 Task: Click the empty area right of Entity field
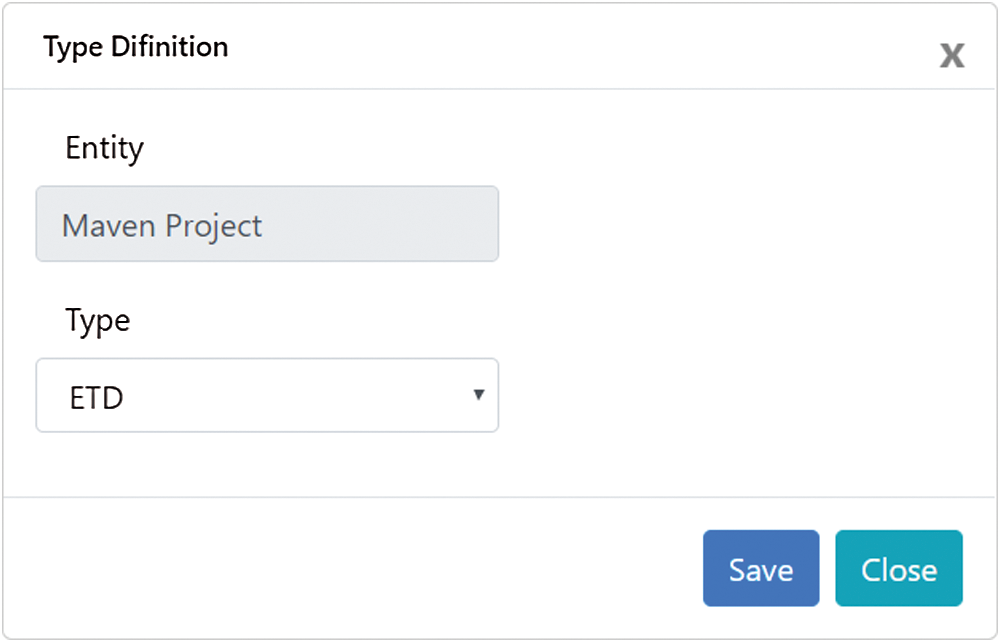coord(730,224)
